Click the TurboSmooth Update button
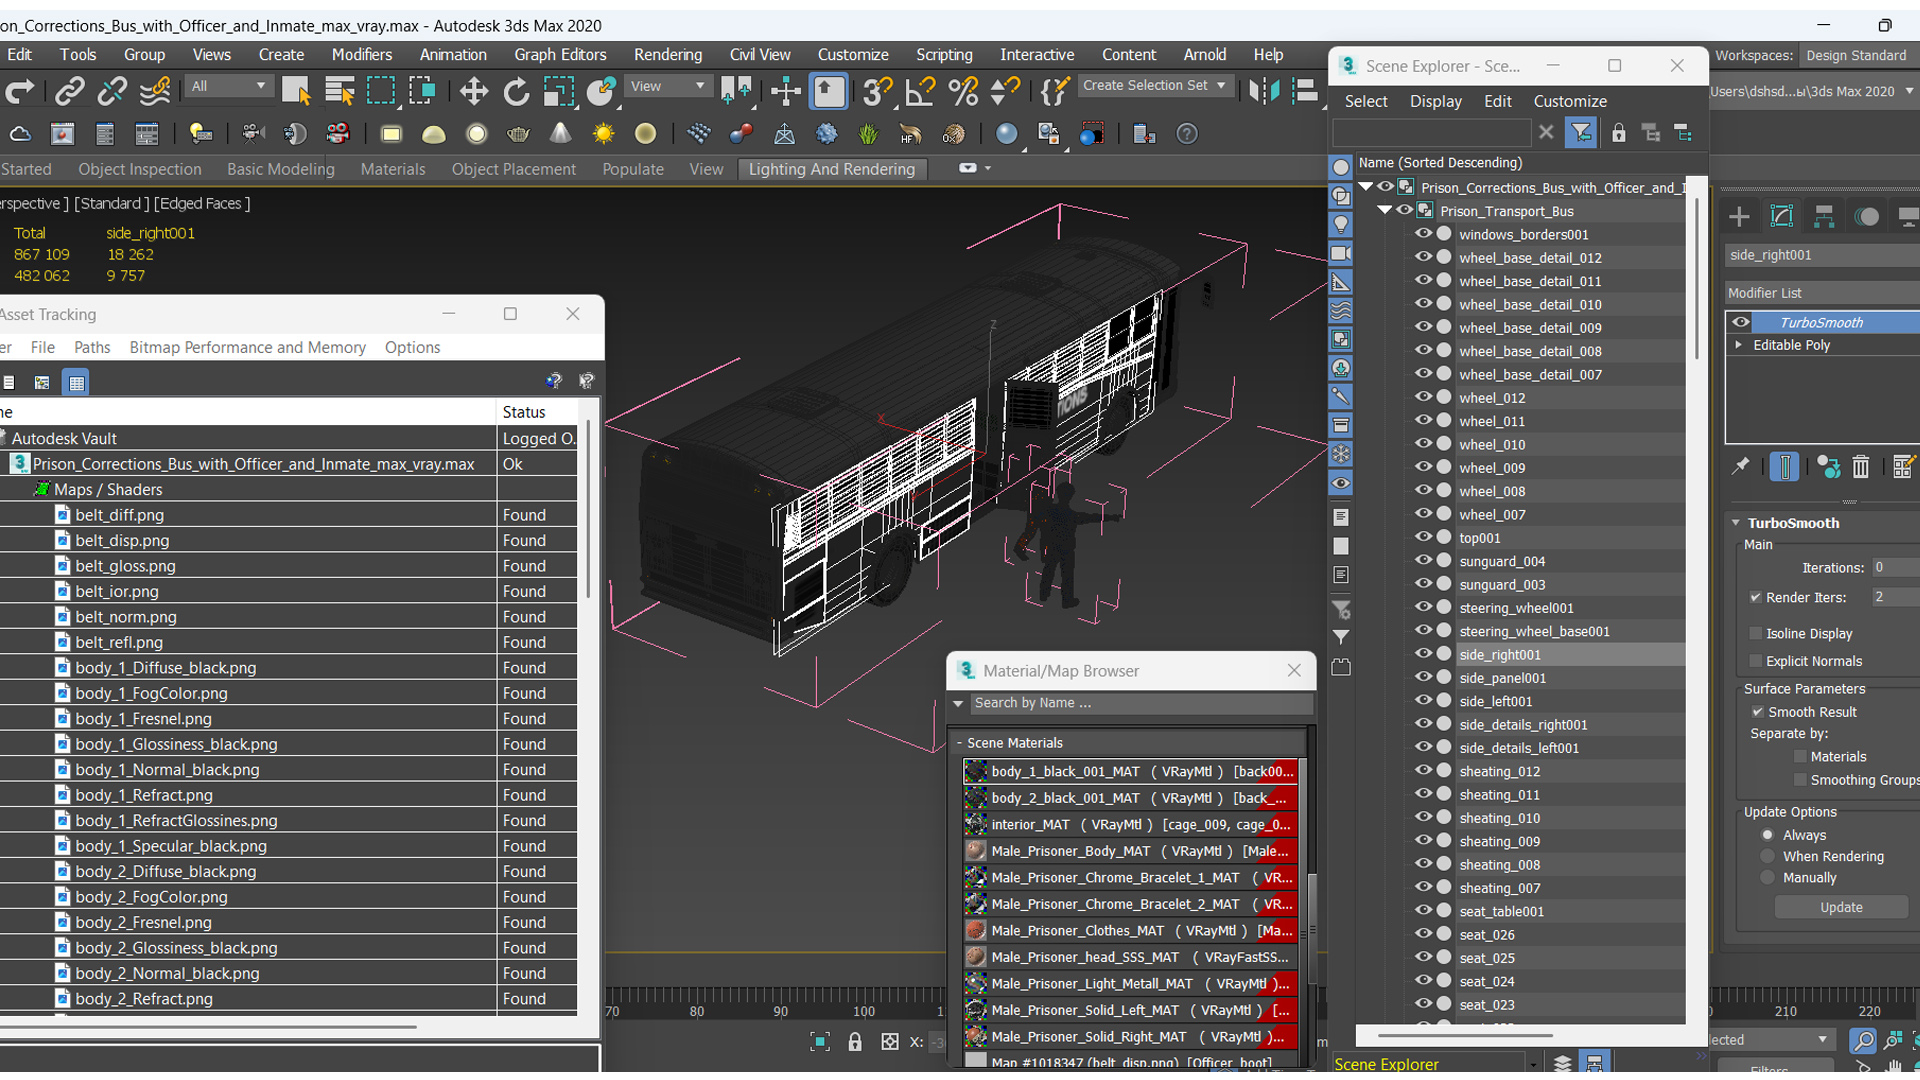Screen dimensions: 1920x1080 pos(1840,907)
